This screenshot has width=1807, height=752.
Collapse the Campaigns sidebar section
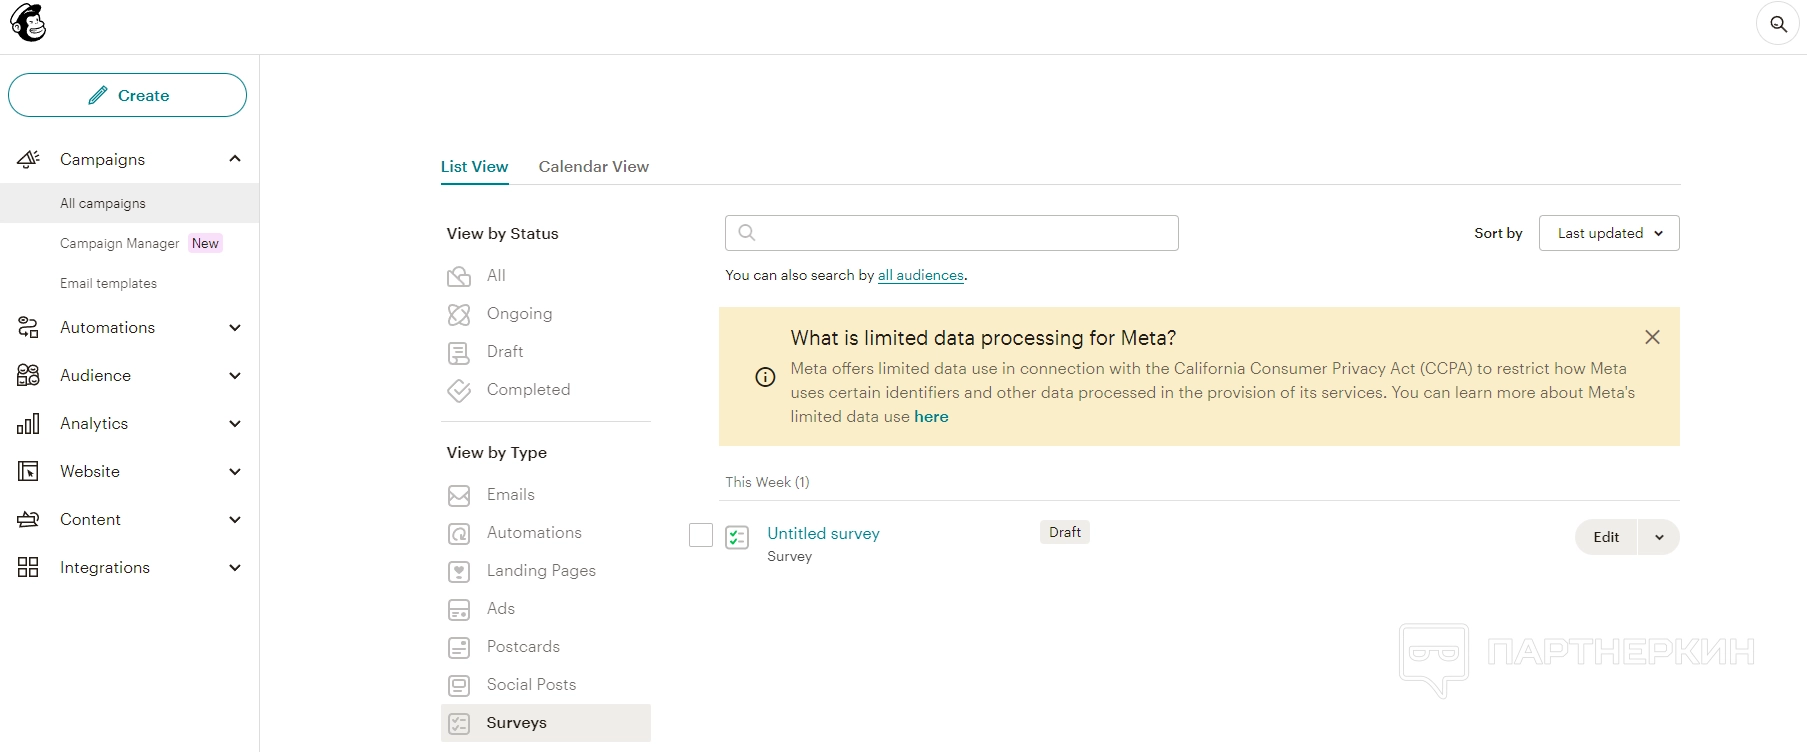click(x=235, y=159)
